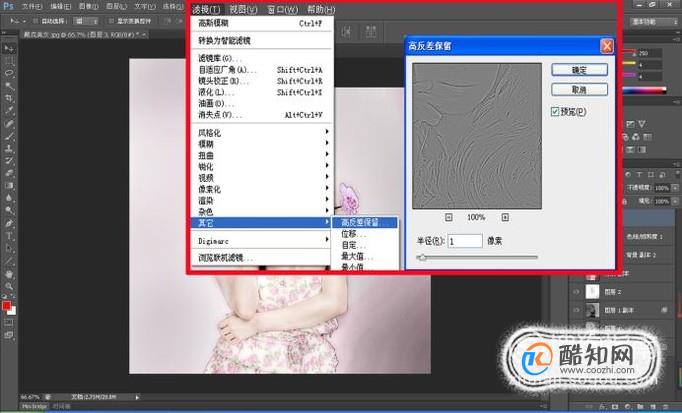Choose 位移 in the 其它 submenu
Screen dimensions: 682x413
364,234
